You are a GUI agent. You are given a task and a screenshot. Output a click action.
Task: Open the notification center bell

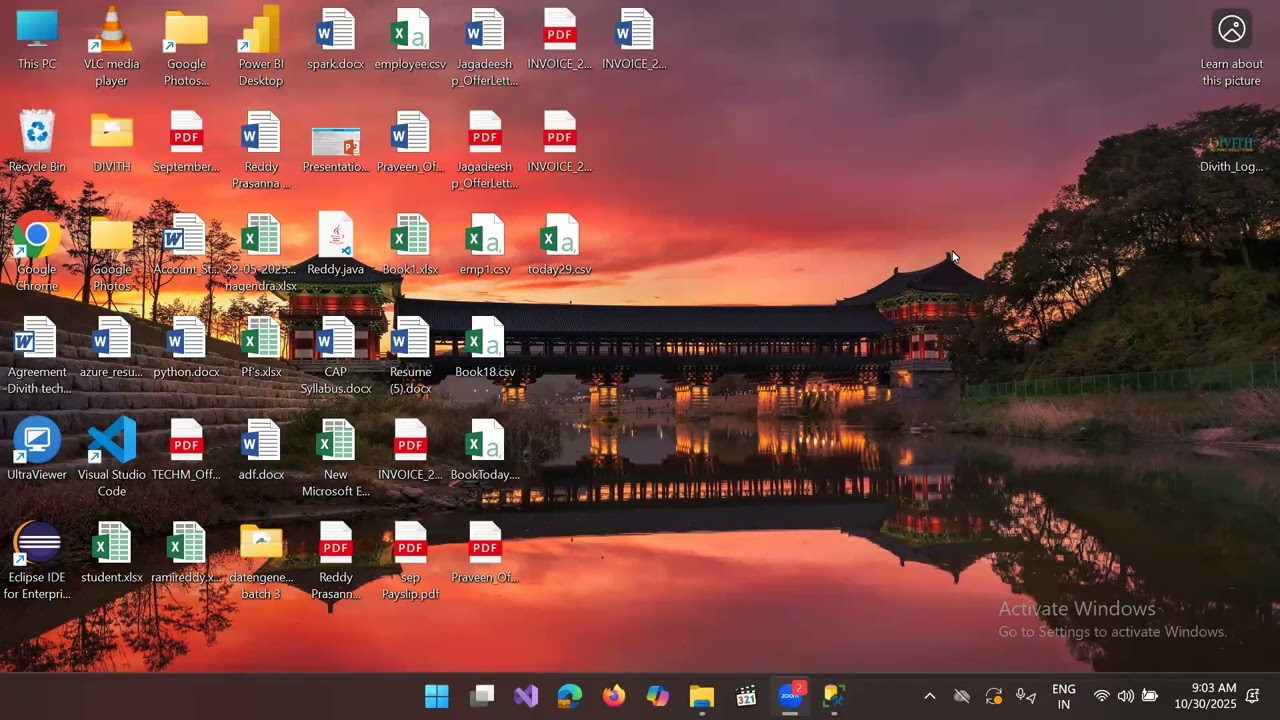pyautogui.click(x=1253, y=697)
